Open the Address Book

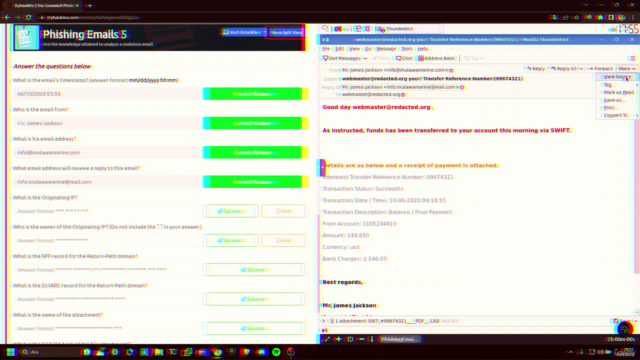[436, 58]
